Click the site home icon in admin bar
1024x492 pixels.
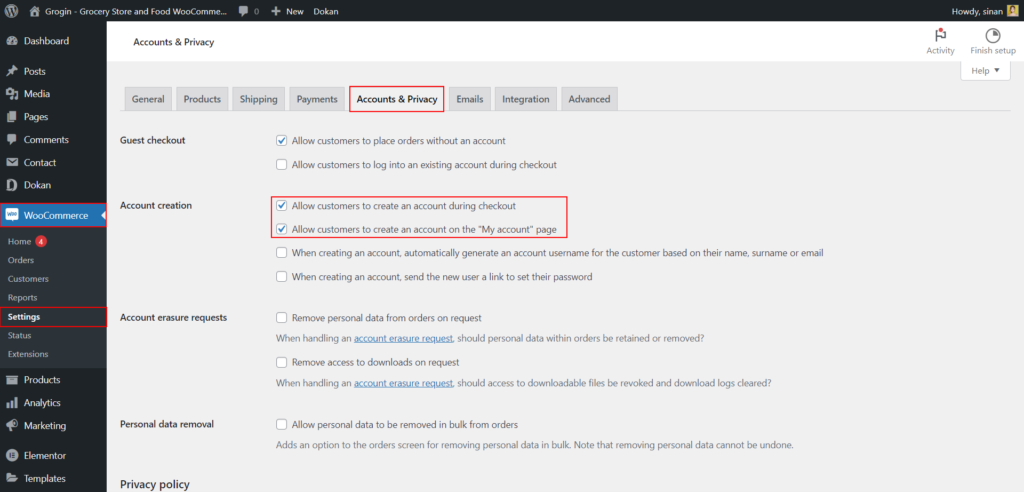35,11
